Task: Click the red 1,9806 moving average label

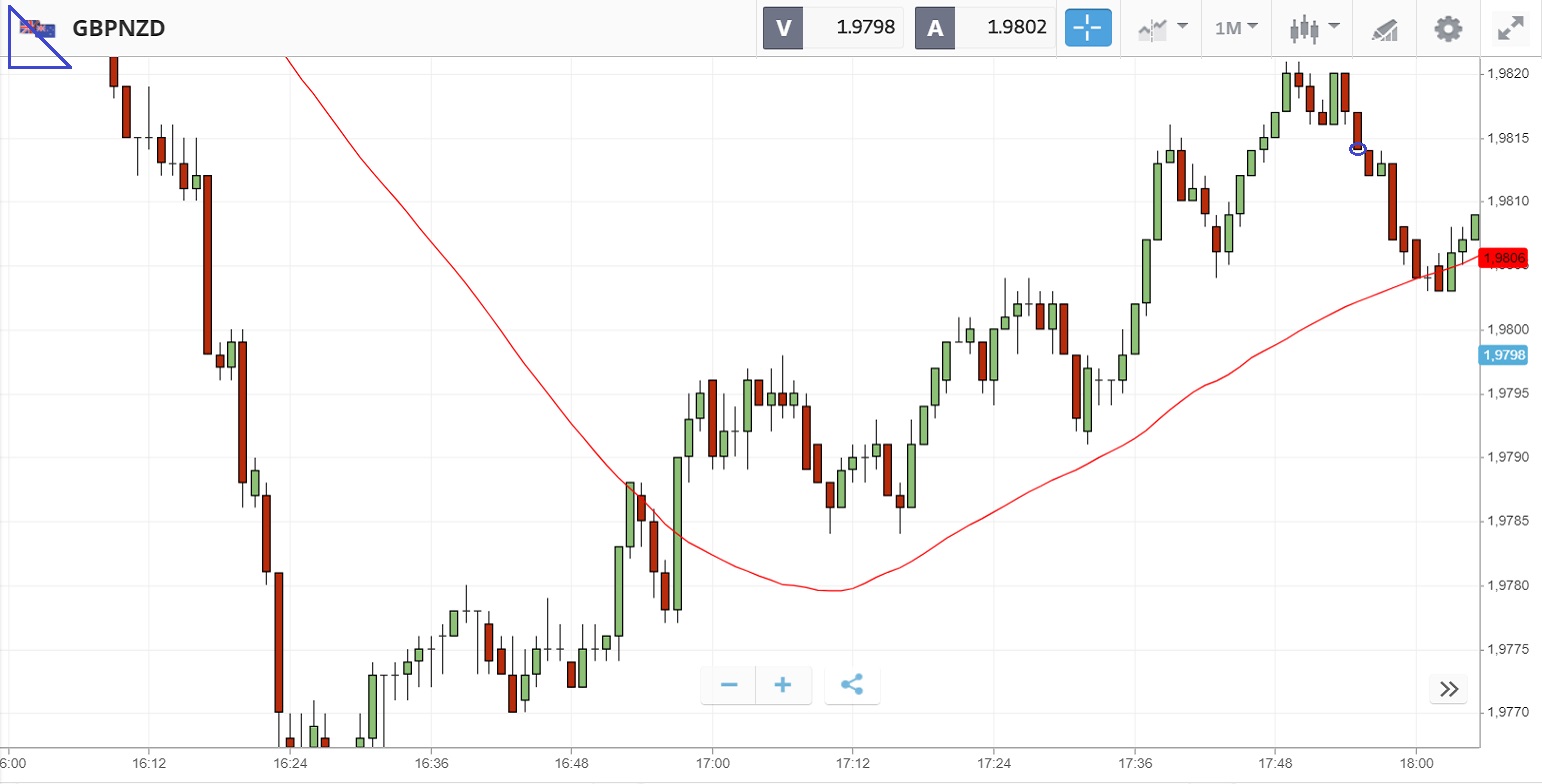Action: click(x=1505, y=258)
